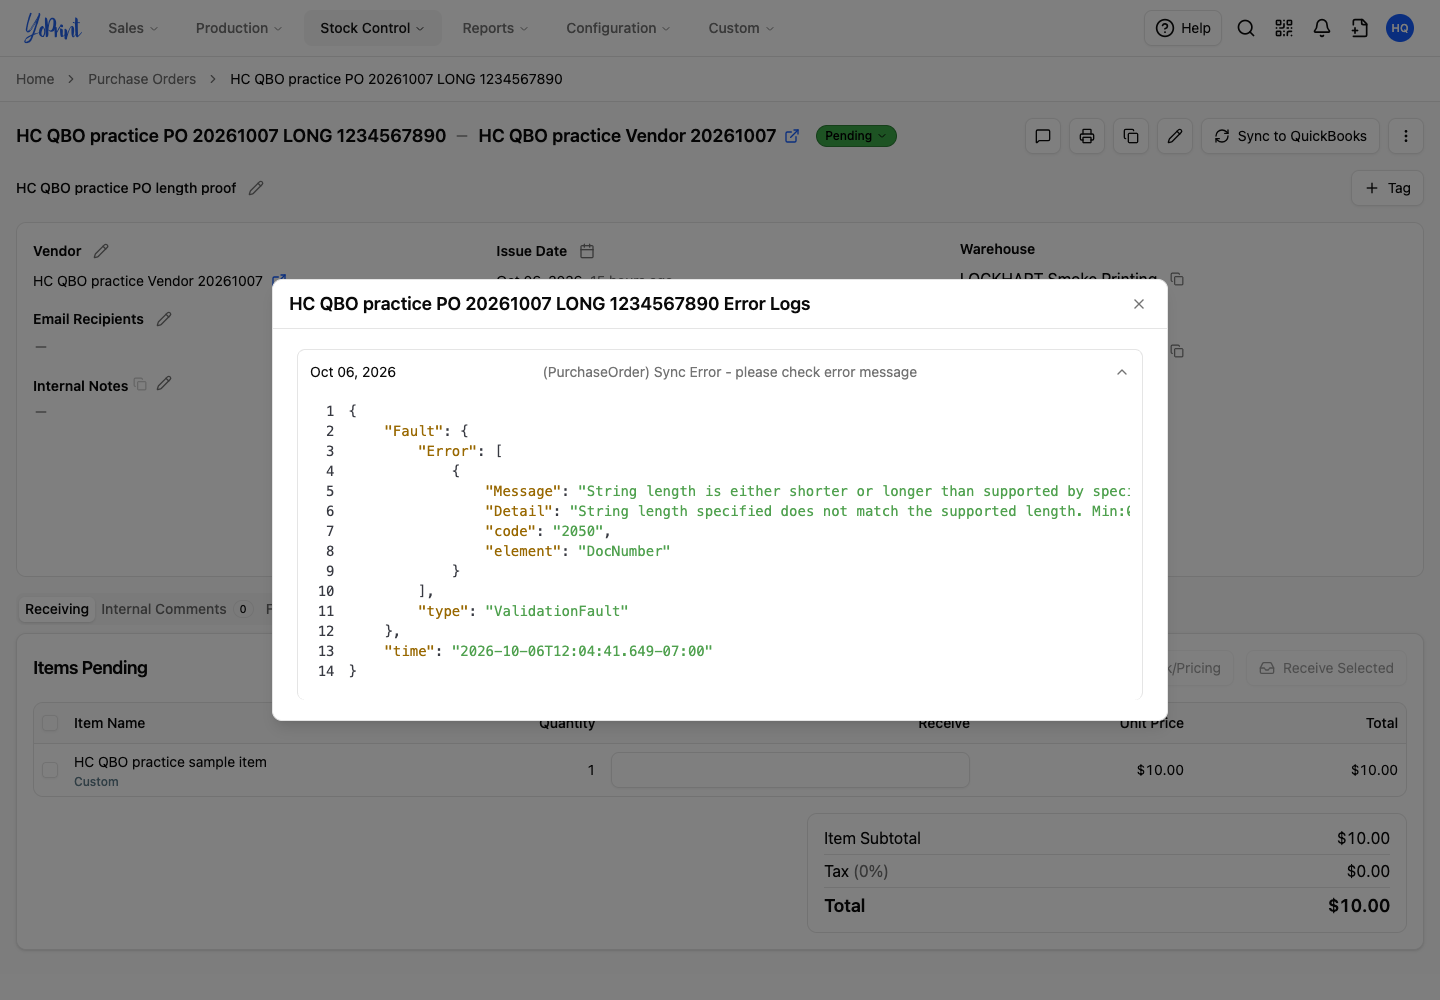Screen dimensions: 1440x1000
Task: Click the "ValidationFault" type value
Action: (557, 611)
